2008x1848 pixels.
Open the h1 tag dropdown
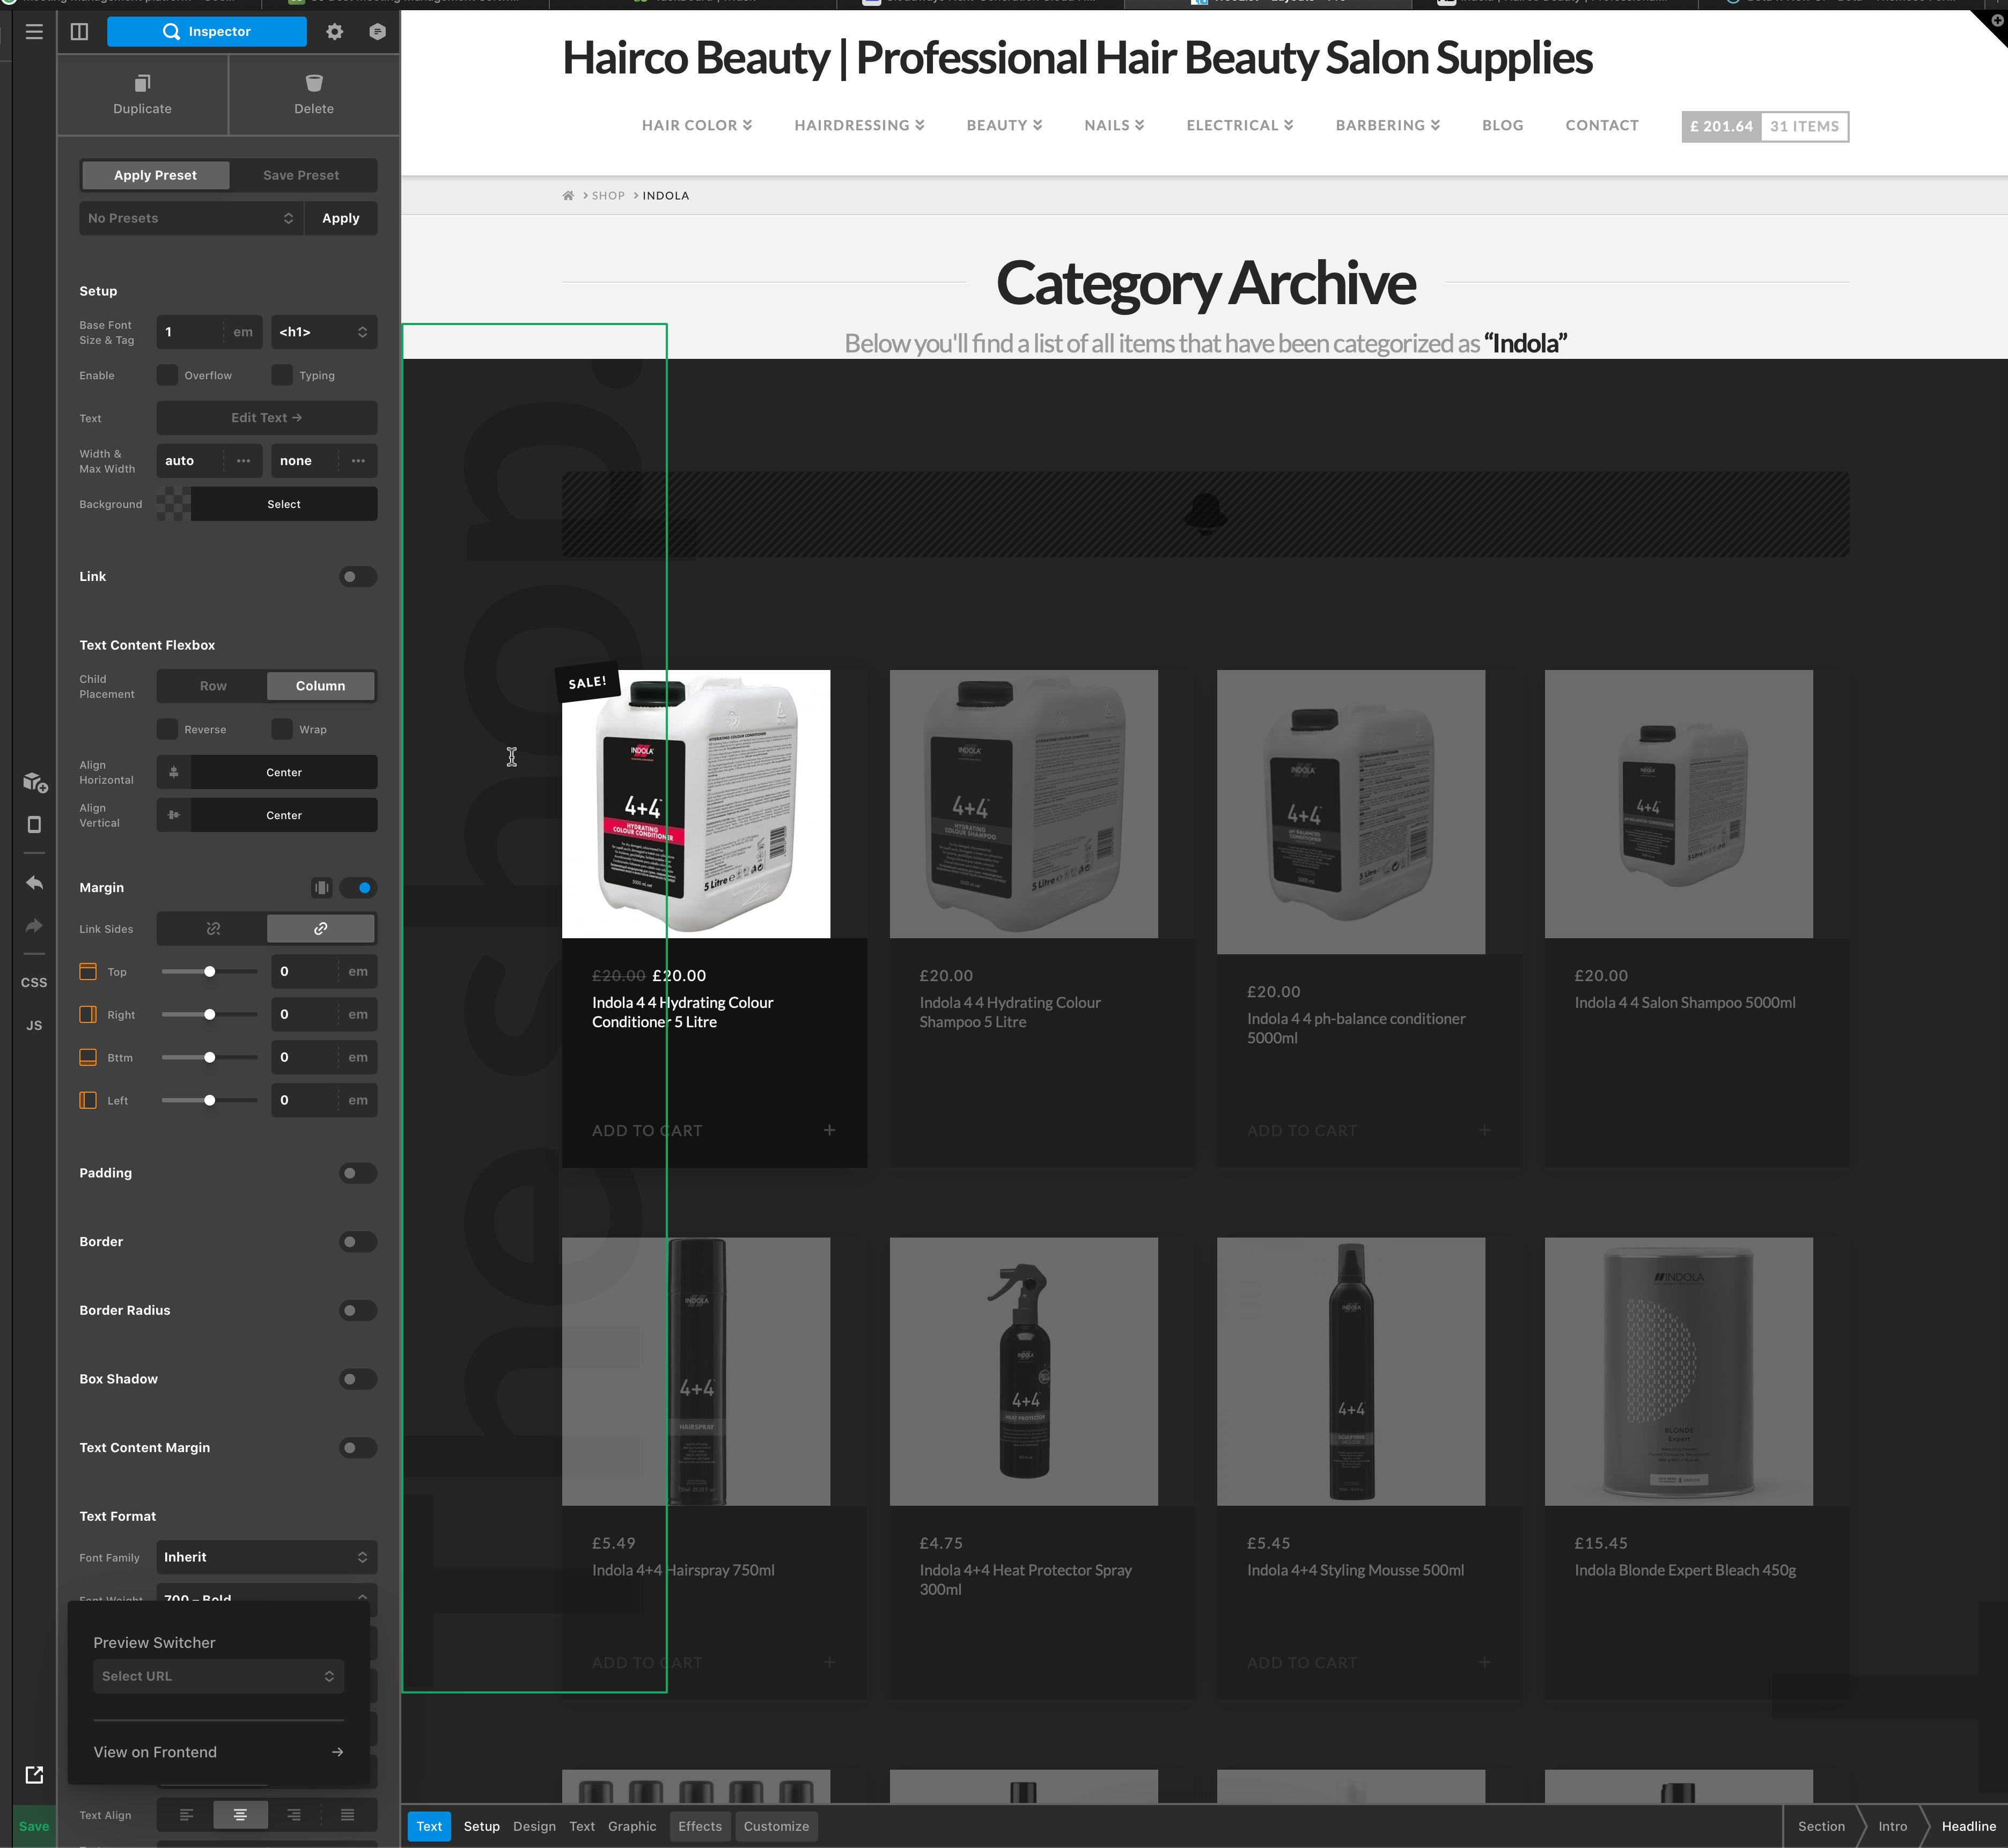(x=323, y=332)
